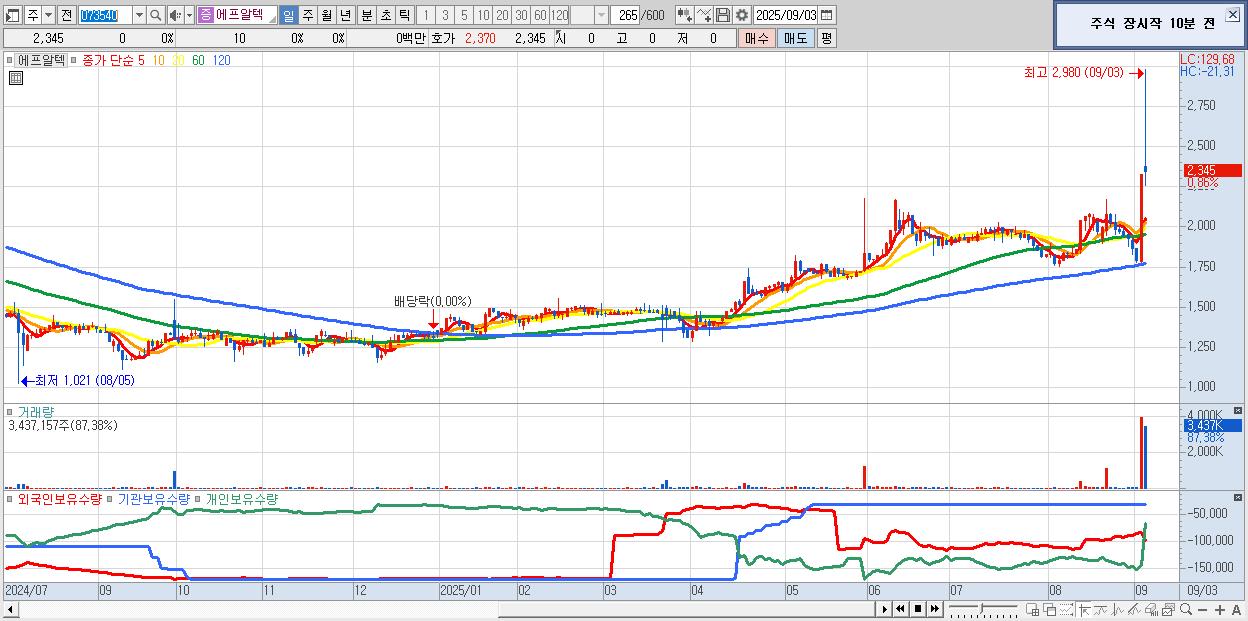Screen dimensions: 1248x621
Task: Click the add-indicator candle icon
Action: [685, 15]
